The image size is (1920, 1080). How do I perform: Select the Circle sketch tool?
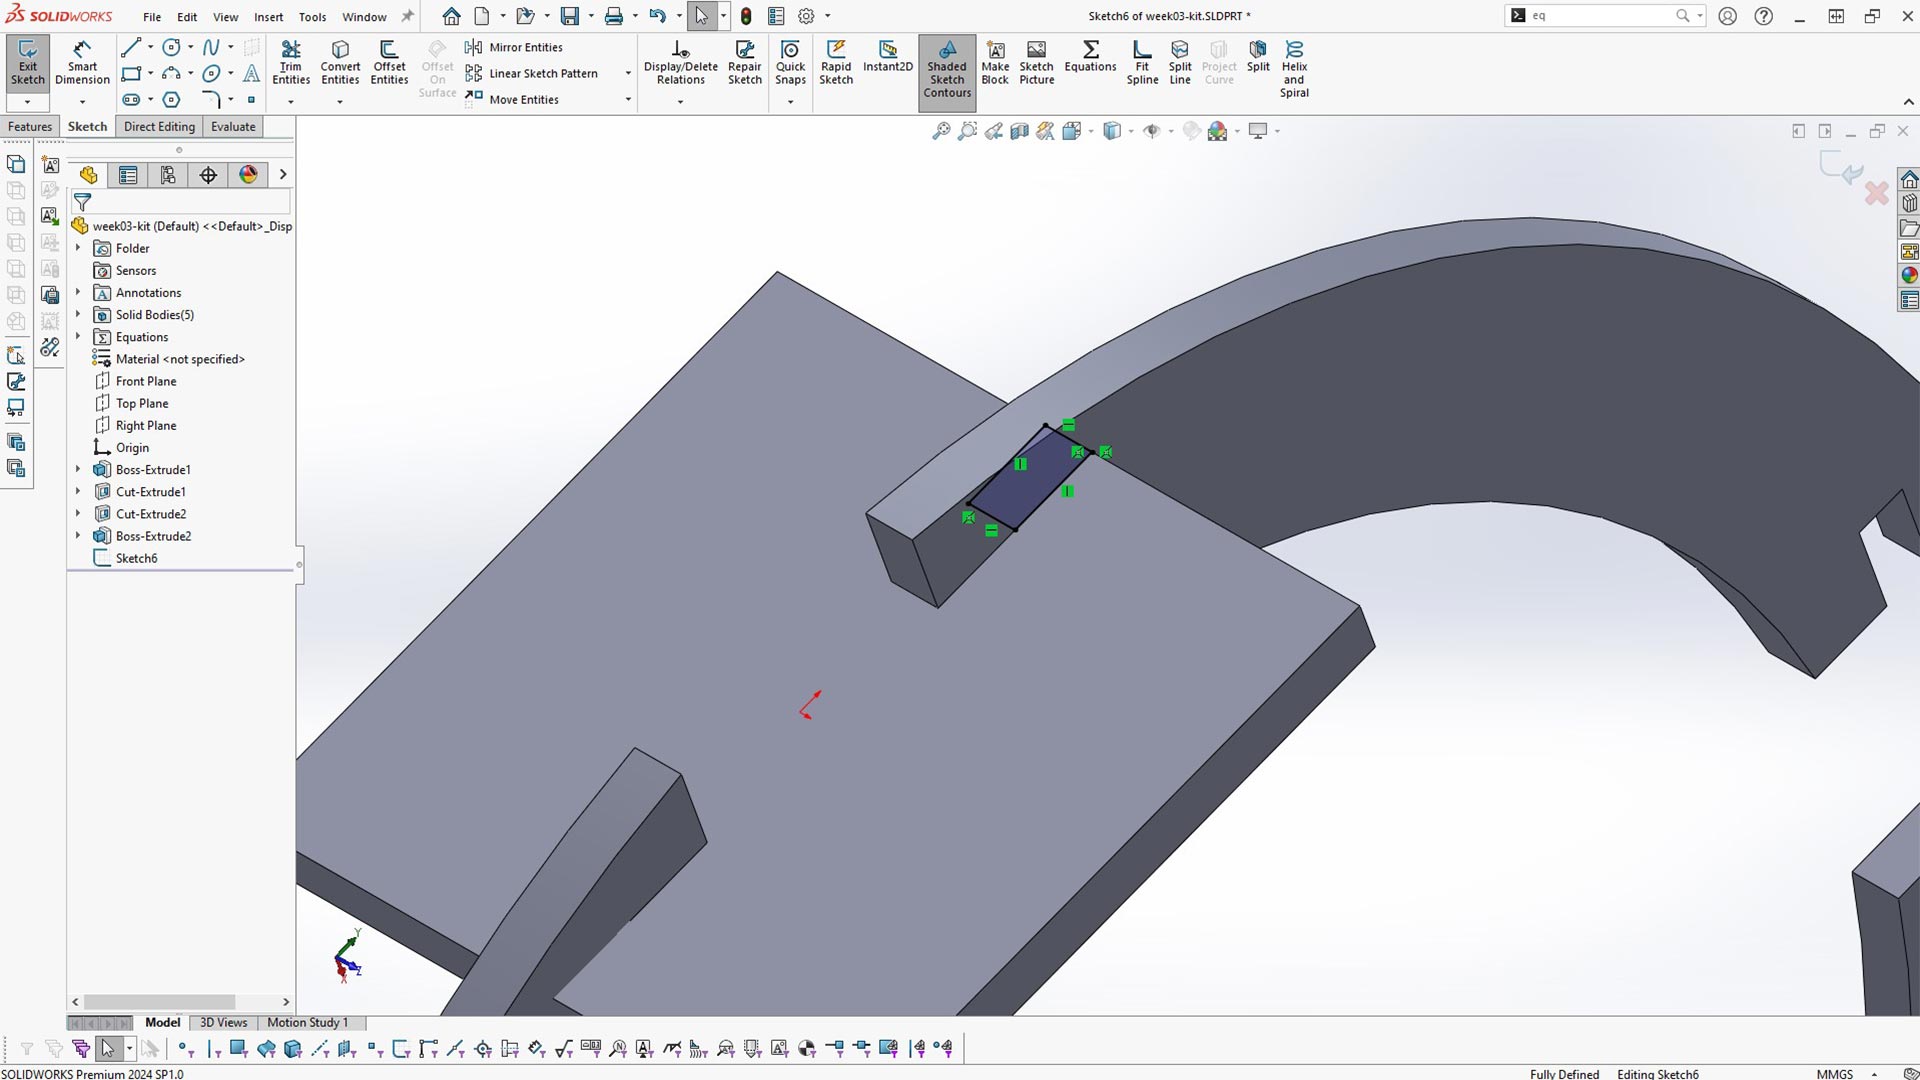tap(171, 47)
